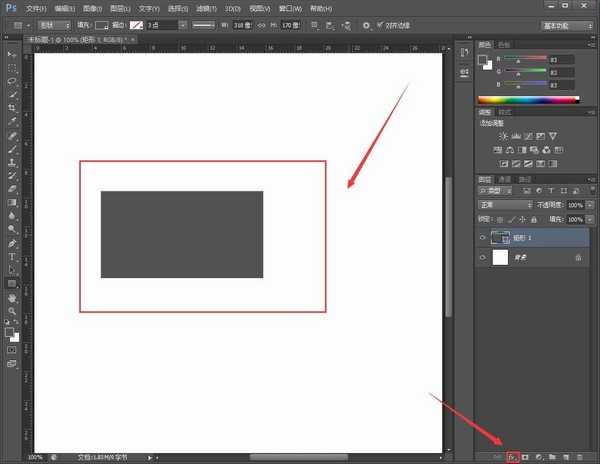Select the Move tool in the toolbox
600x464 pixels.
[12, 54]
